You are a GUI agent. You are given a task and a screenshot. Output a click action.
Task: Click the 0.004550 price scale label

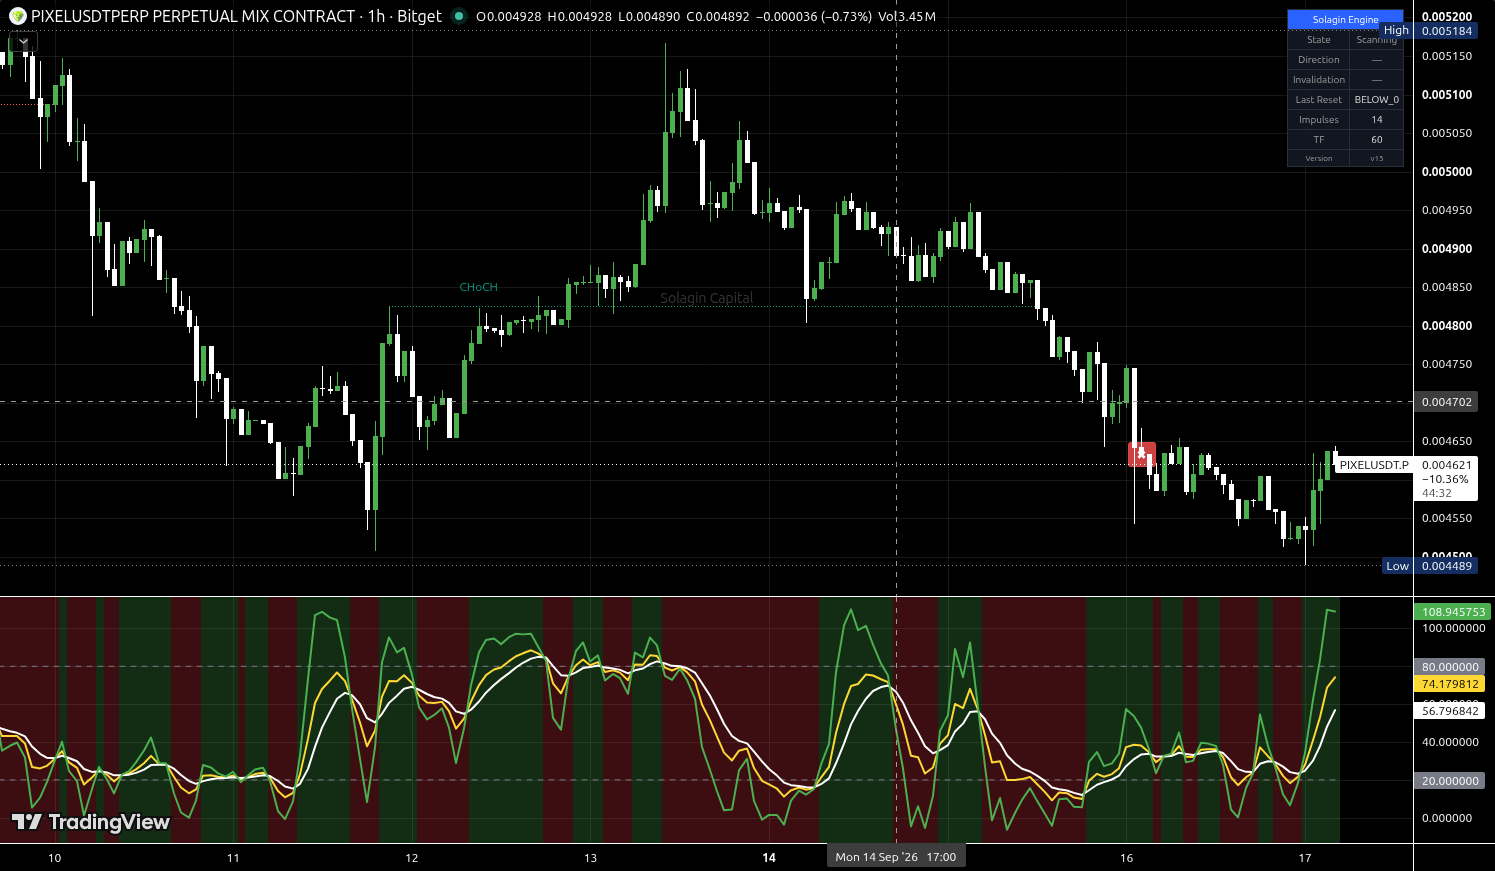[x=1446, y=518]
